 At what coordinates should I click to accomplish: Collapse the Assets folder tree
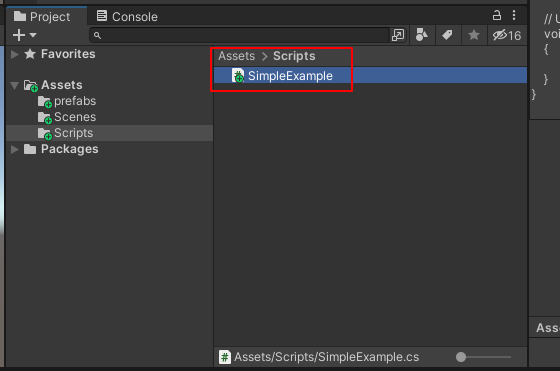(15, 85)
